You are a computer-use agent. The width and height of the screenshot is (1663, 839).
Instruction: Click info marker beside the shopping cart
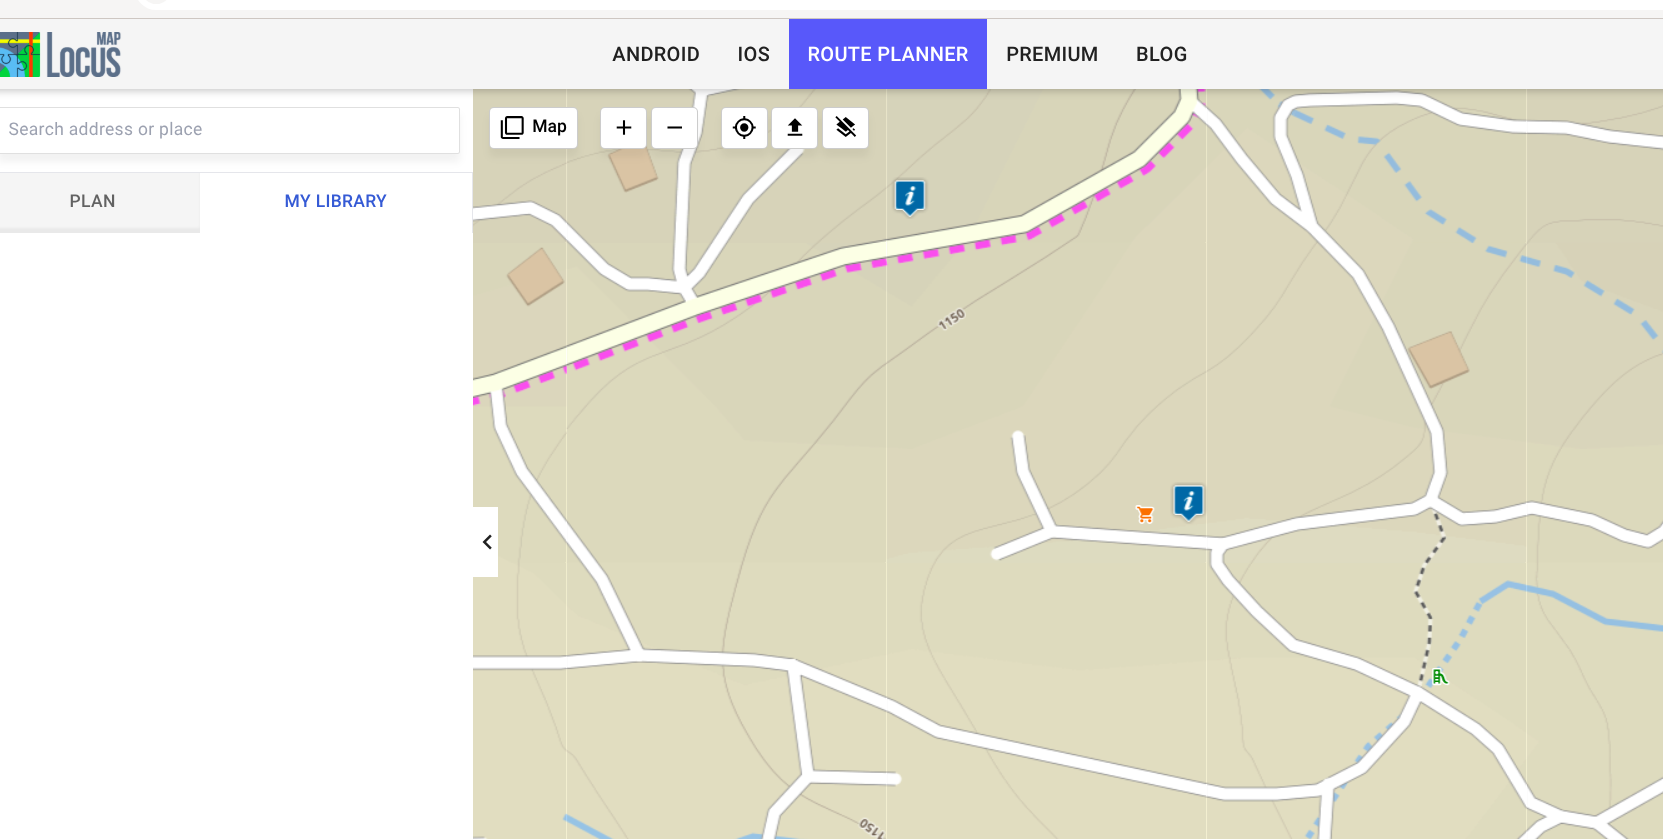click(x=1188, y=500)
